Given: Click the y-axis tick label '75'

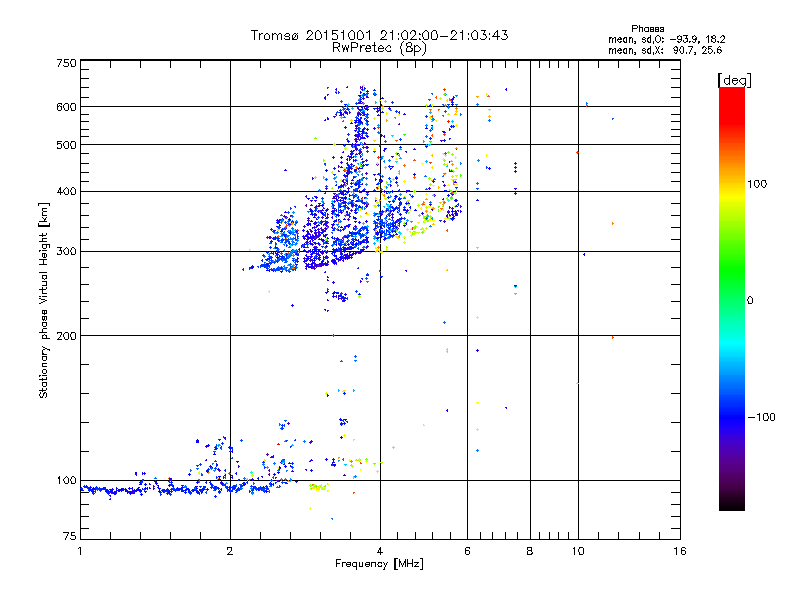Looking at the screenshot, I should [x=70, y=536].
